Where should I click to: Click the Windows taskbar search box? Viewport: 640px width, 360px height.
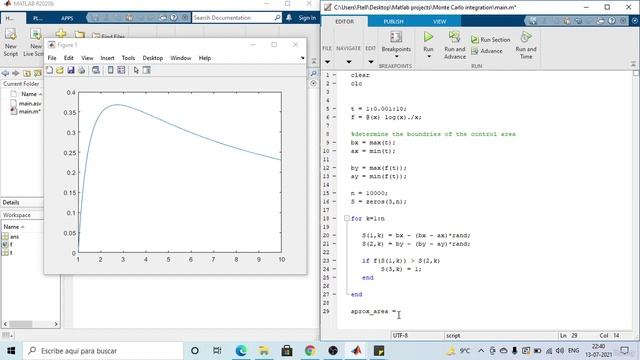click(104, 351)
